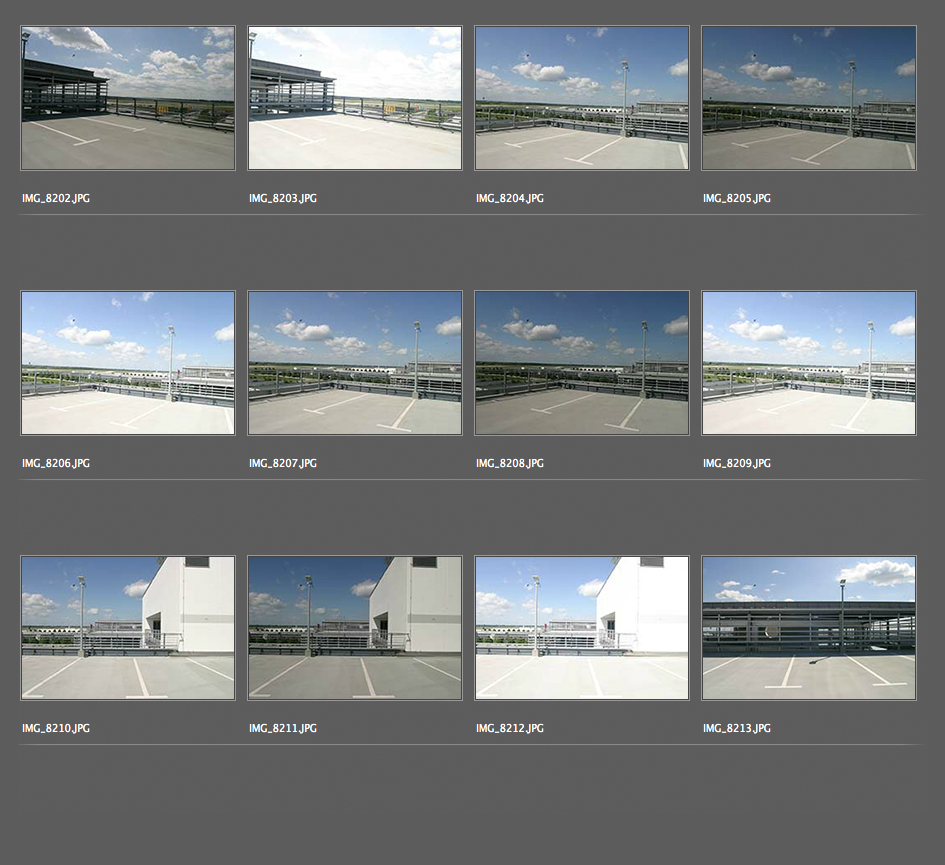Select the dark IMG_8208.JPG thumbnail
This screenshot has width=945, height=865.
(x=582, y=363)
